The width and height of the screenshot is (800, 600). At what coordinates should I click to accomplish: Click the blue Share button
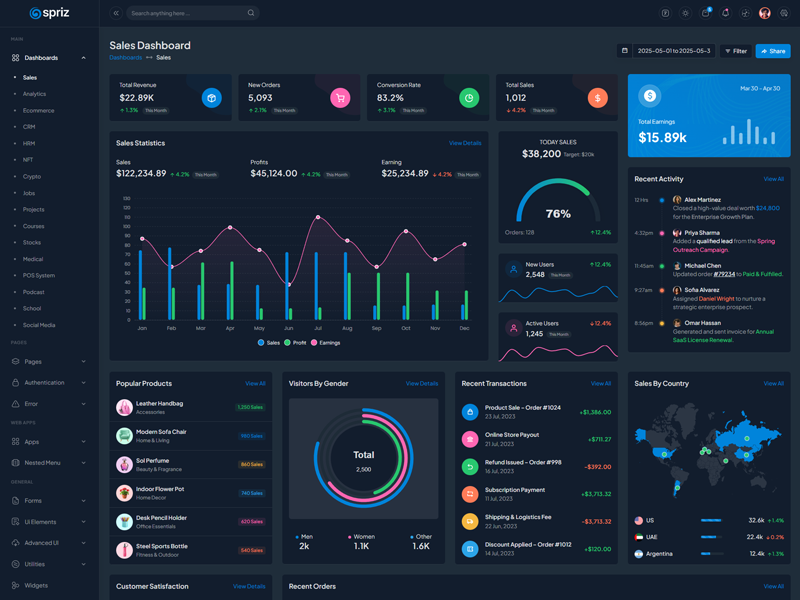pyautogui.click(x=772, y=51)
